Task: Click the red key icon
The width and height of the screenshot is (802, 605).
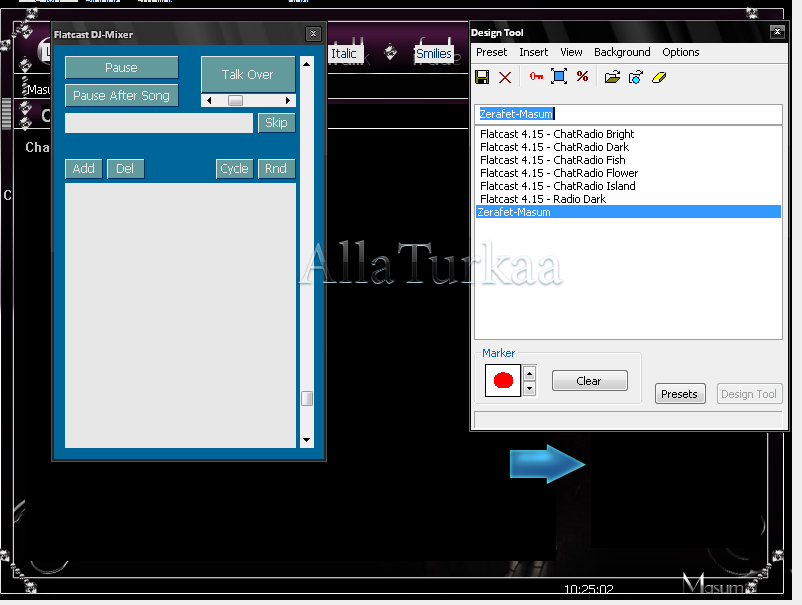Action: [537, 77]
